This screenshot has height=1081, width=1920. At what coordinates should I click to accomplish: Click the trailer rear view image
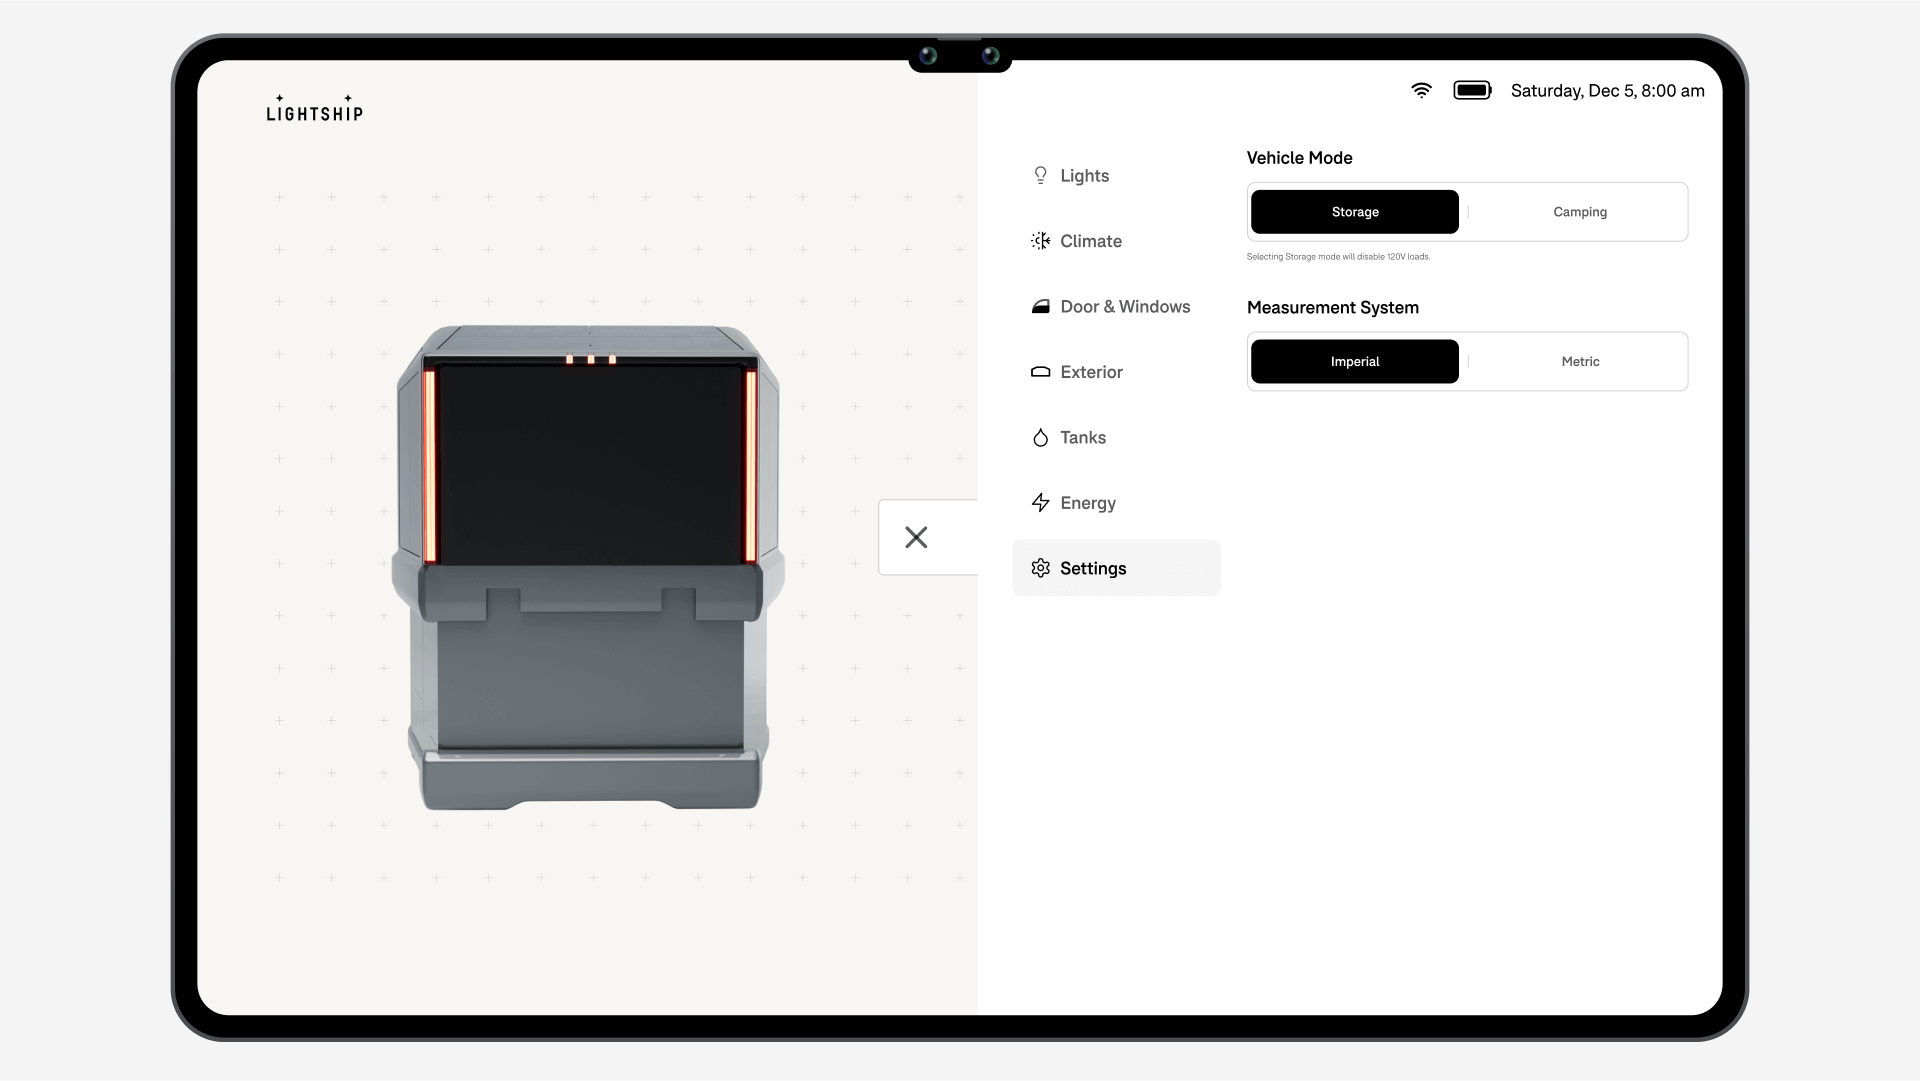pyautogui.click(x=588, y=567)
